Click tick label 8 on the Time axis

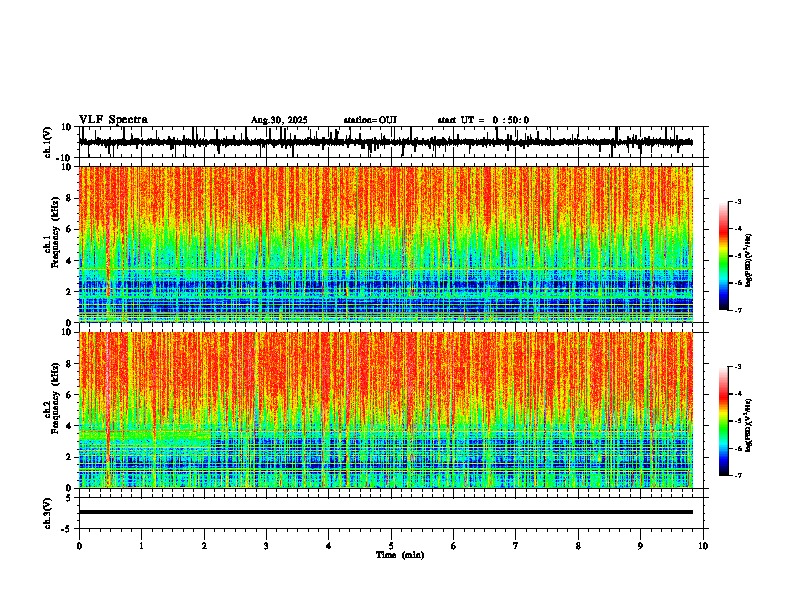[578, 546]
